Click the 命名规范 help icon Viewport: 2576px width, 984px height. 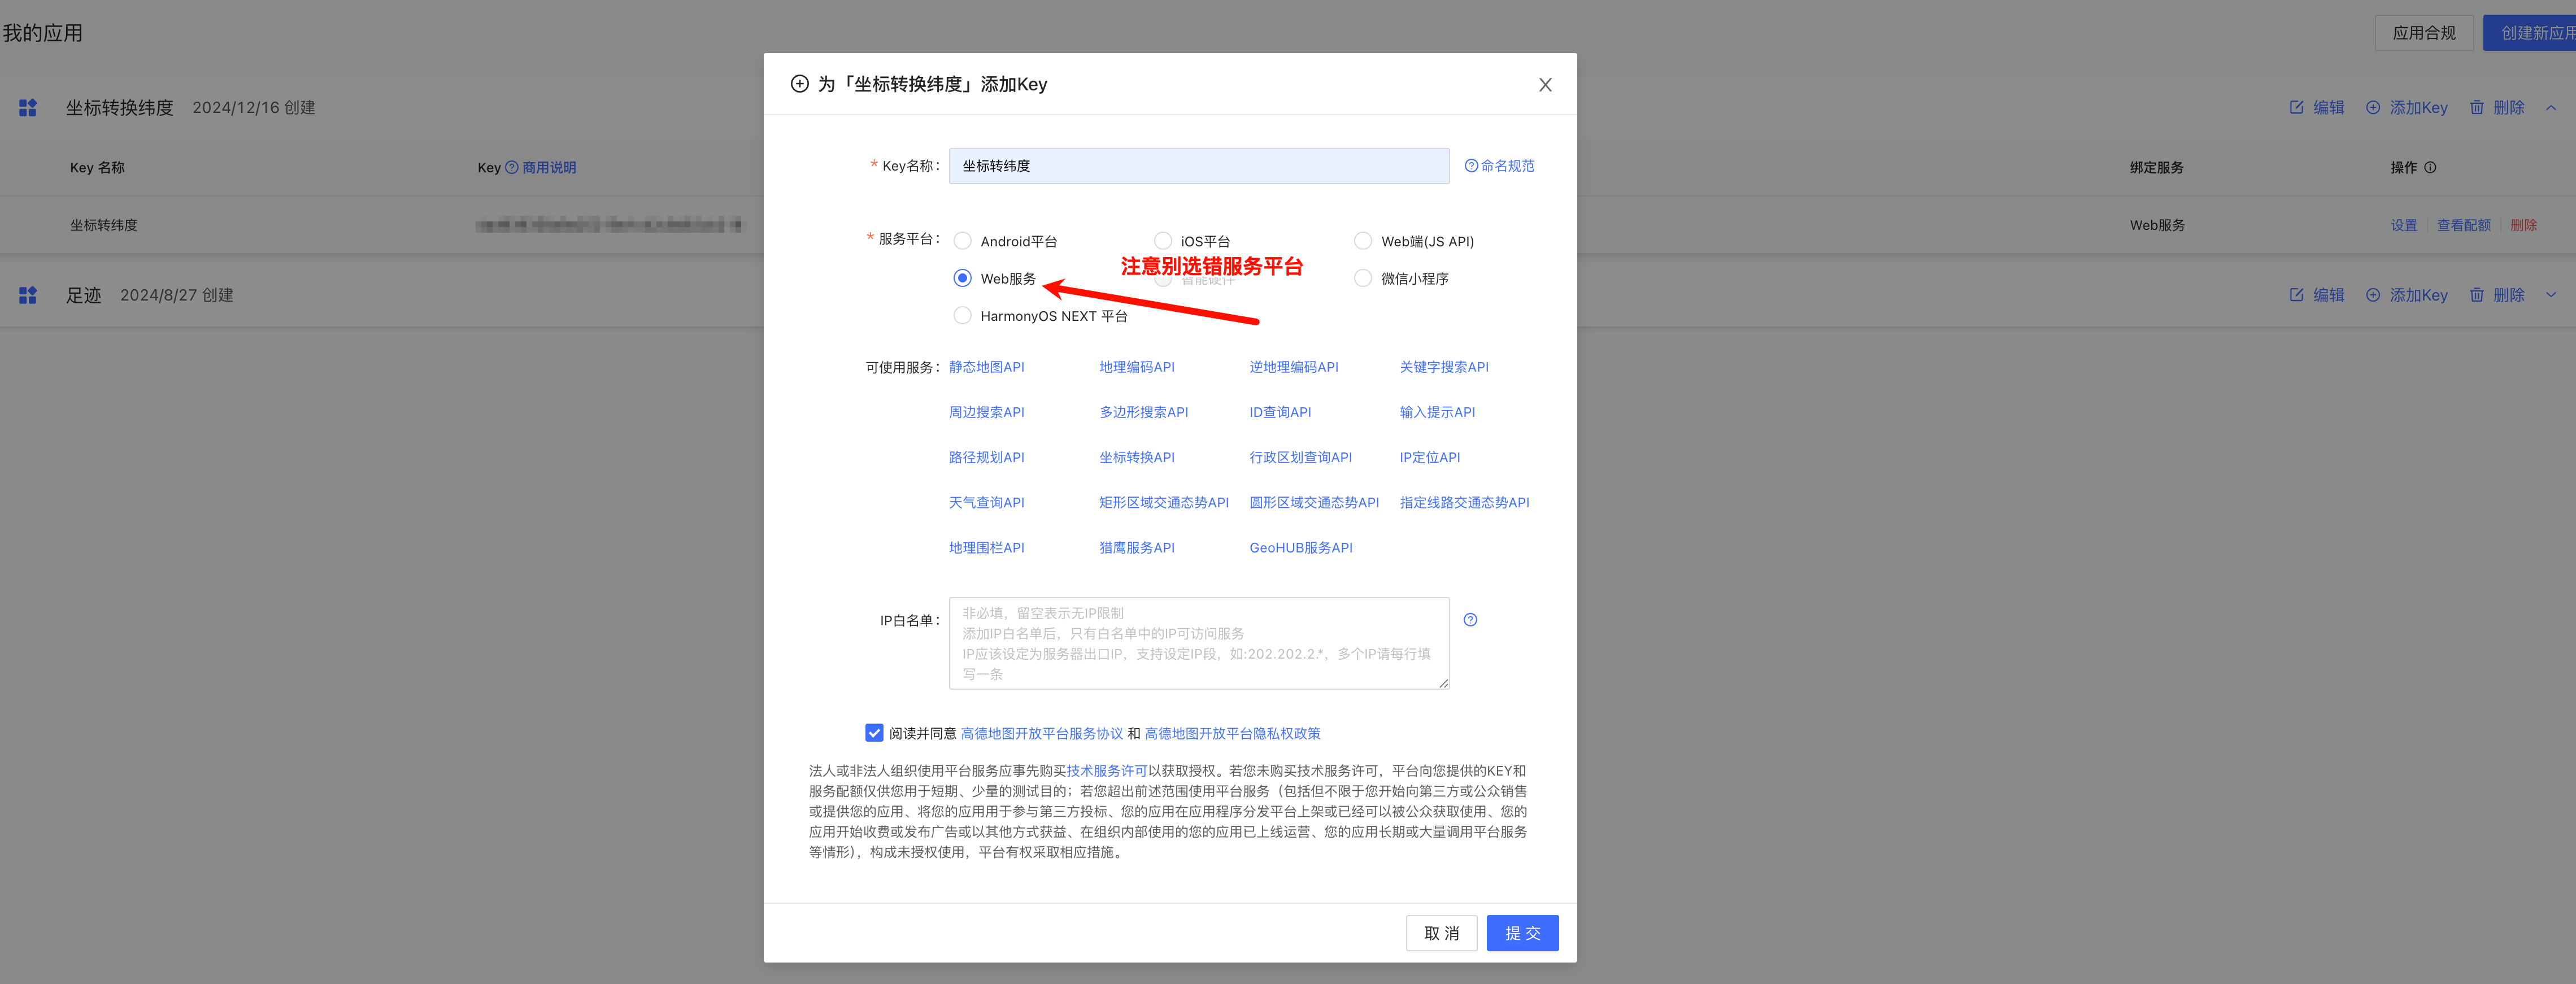1470,166
